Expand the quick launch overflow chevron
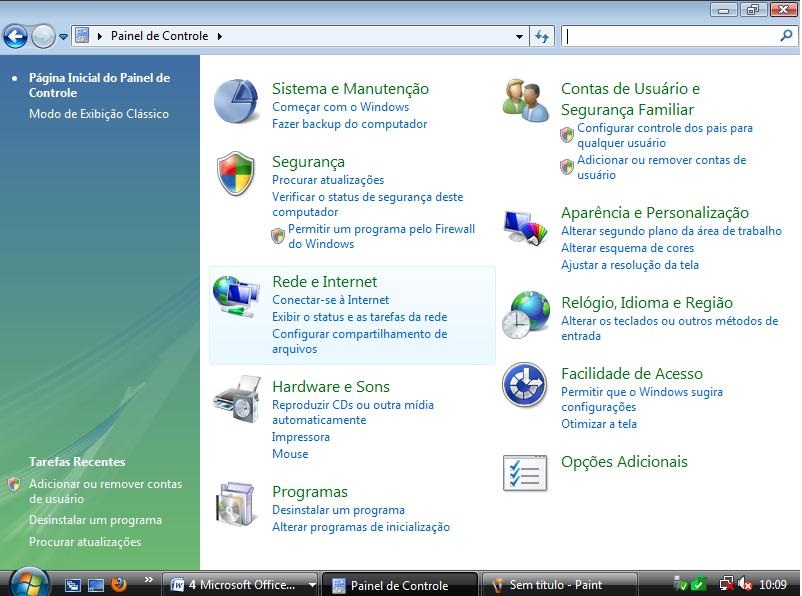Image resolution: width=802 pixels, height=596 pixels. click(x=148, y=580)
